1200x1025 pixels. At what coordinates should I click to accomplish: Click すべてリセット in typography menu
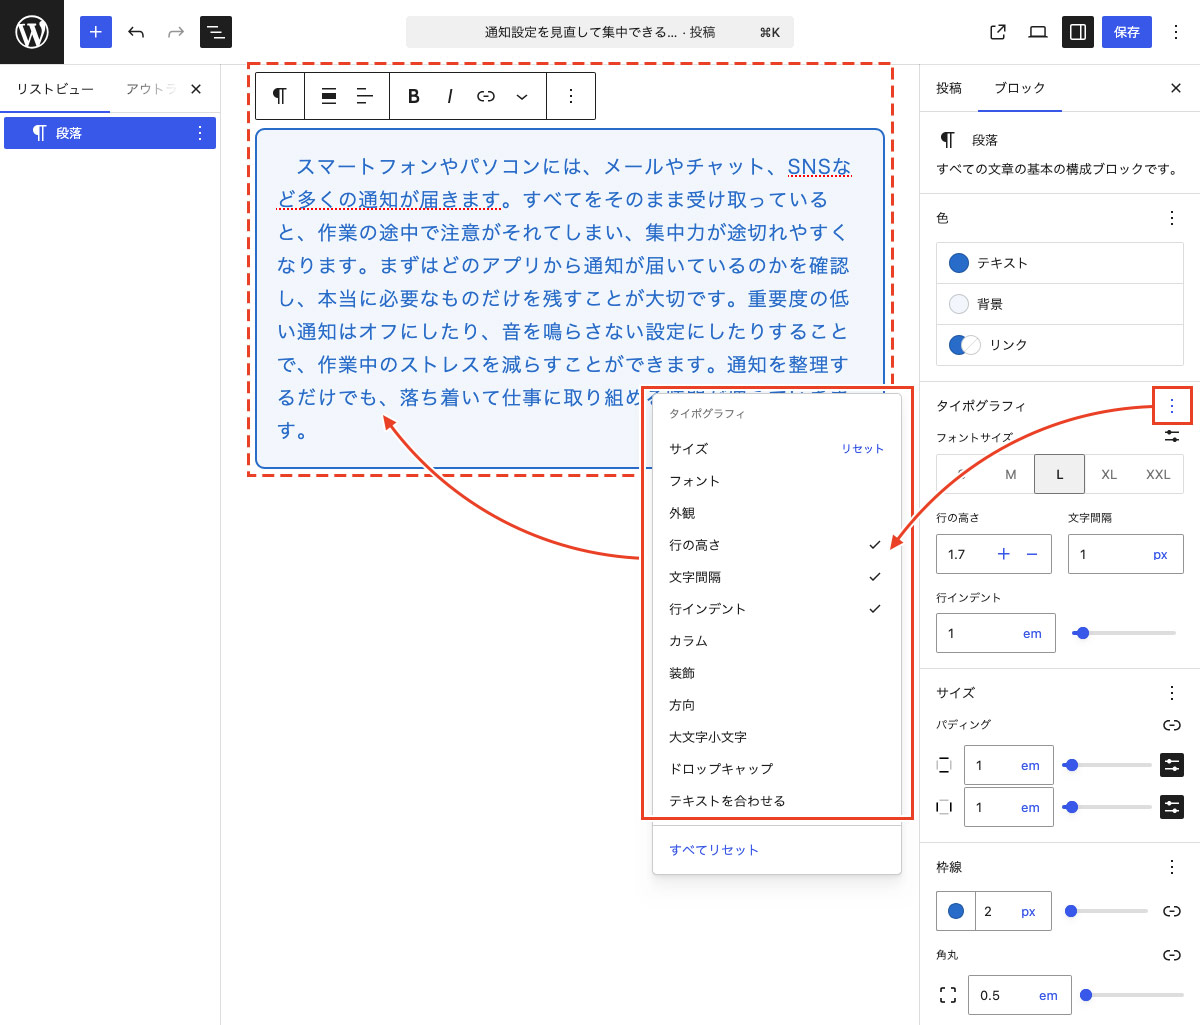click(777, 850)
